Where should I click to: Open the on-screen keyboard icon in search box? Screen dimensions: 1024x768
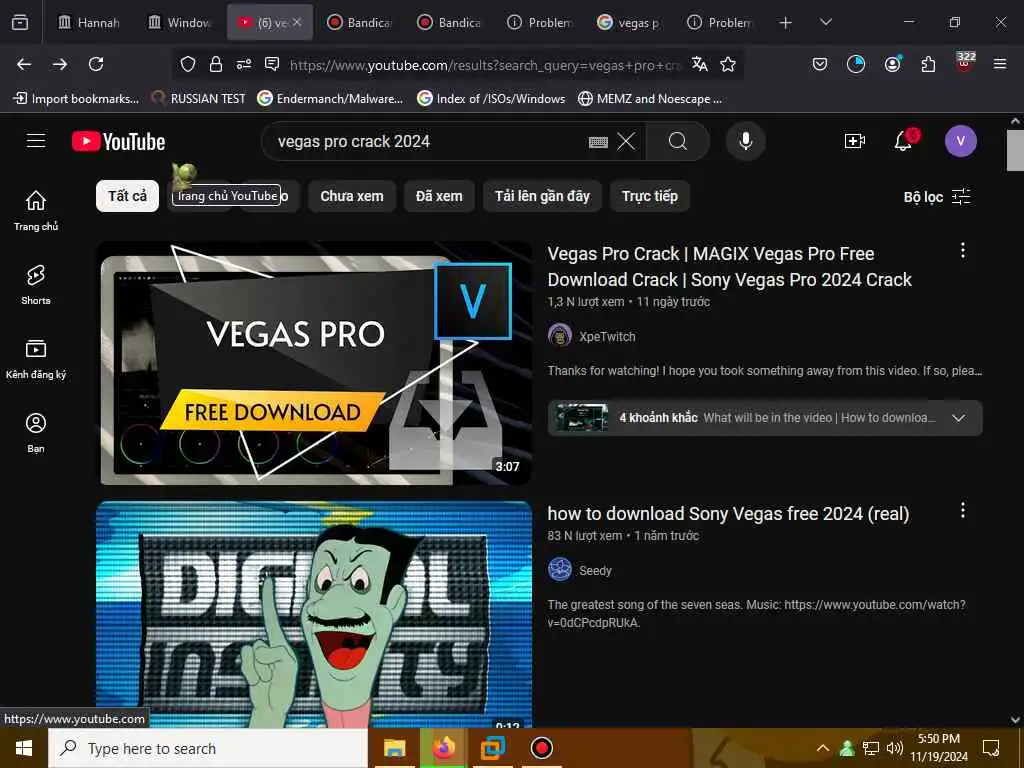(598, 142)
